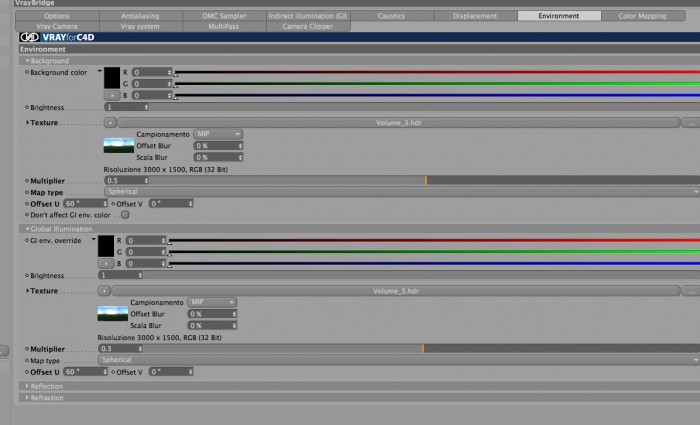Switch to the Displacement tab
The height and width of the screenshot is (425, 700).
pyautogui.click(x=475, y=16)
